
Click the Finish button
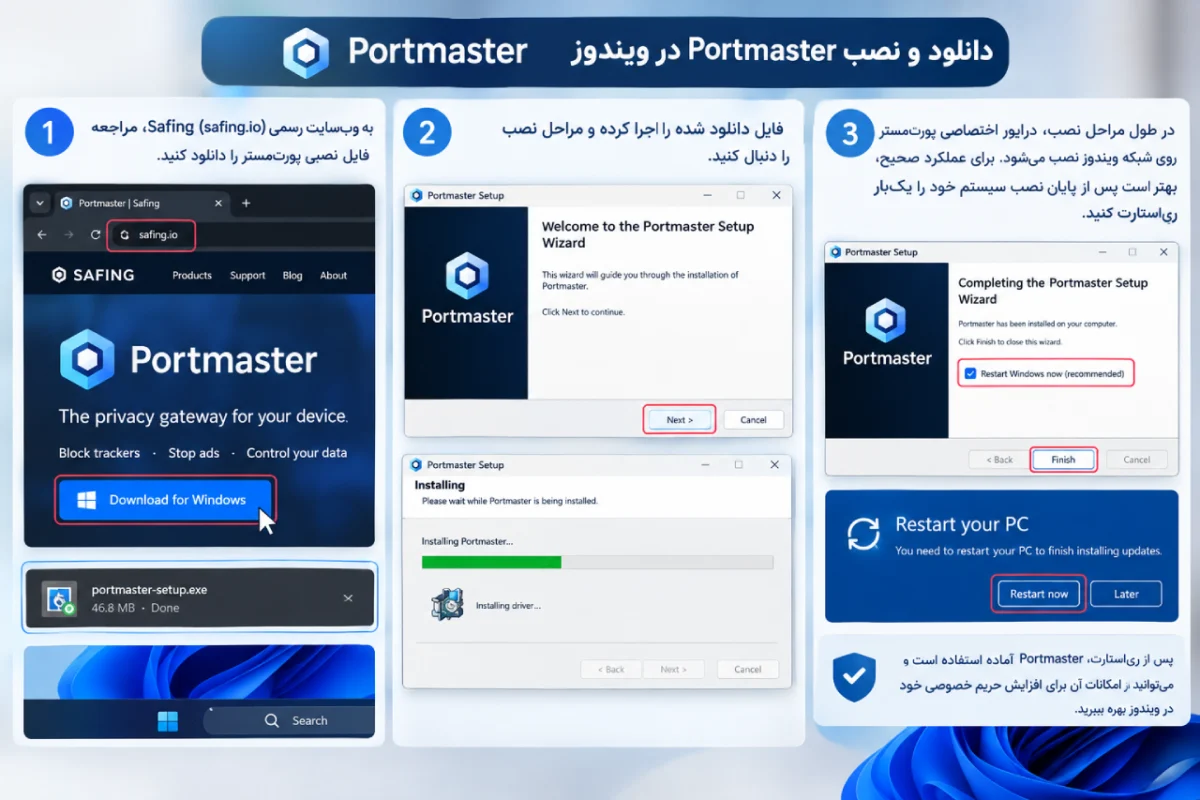click(1063, 460)
